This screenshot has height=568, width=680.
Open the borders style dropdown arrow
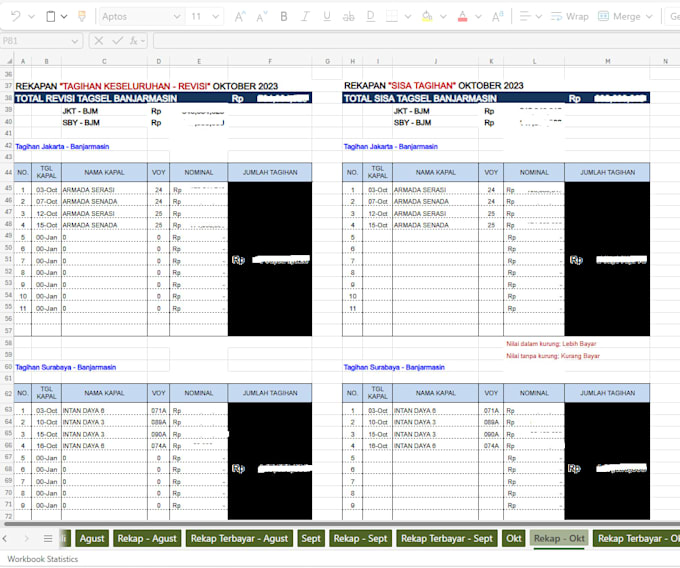[408, 17]
